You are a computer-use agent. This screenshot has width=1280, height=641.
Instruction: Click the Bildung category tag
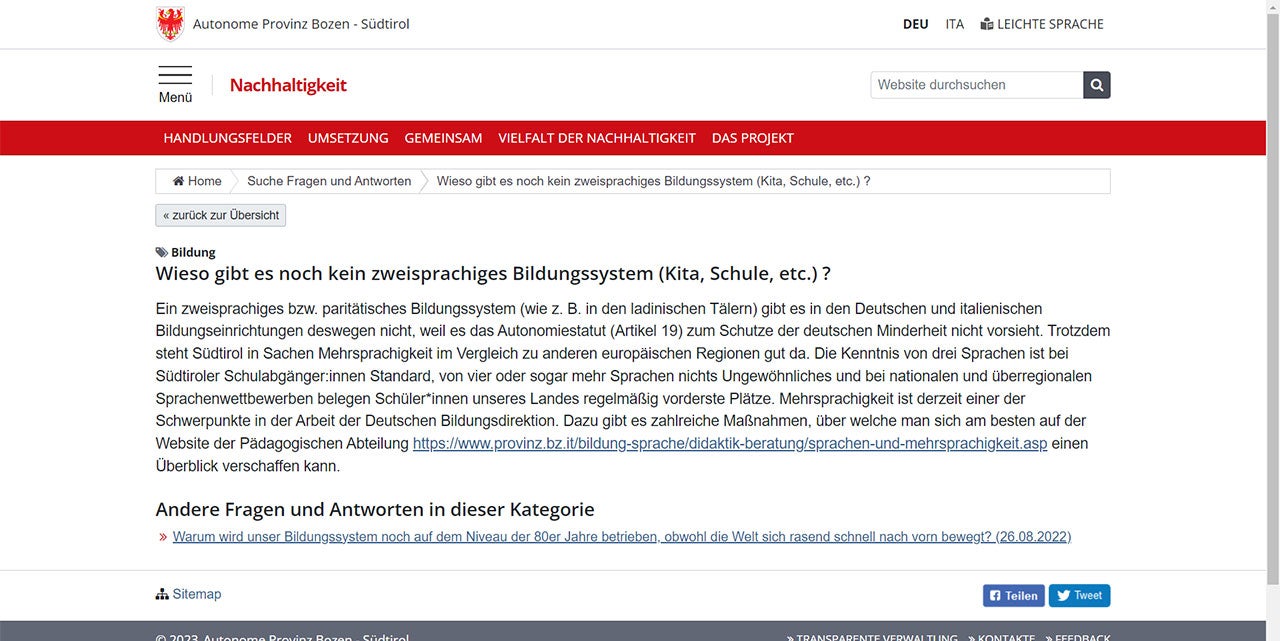192,252
